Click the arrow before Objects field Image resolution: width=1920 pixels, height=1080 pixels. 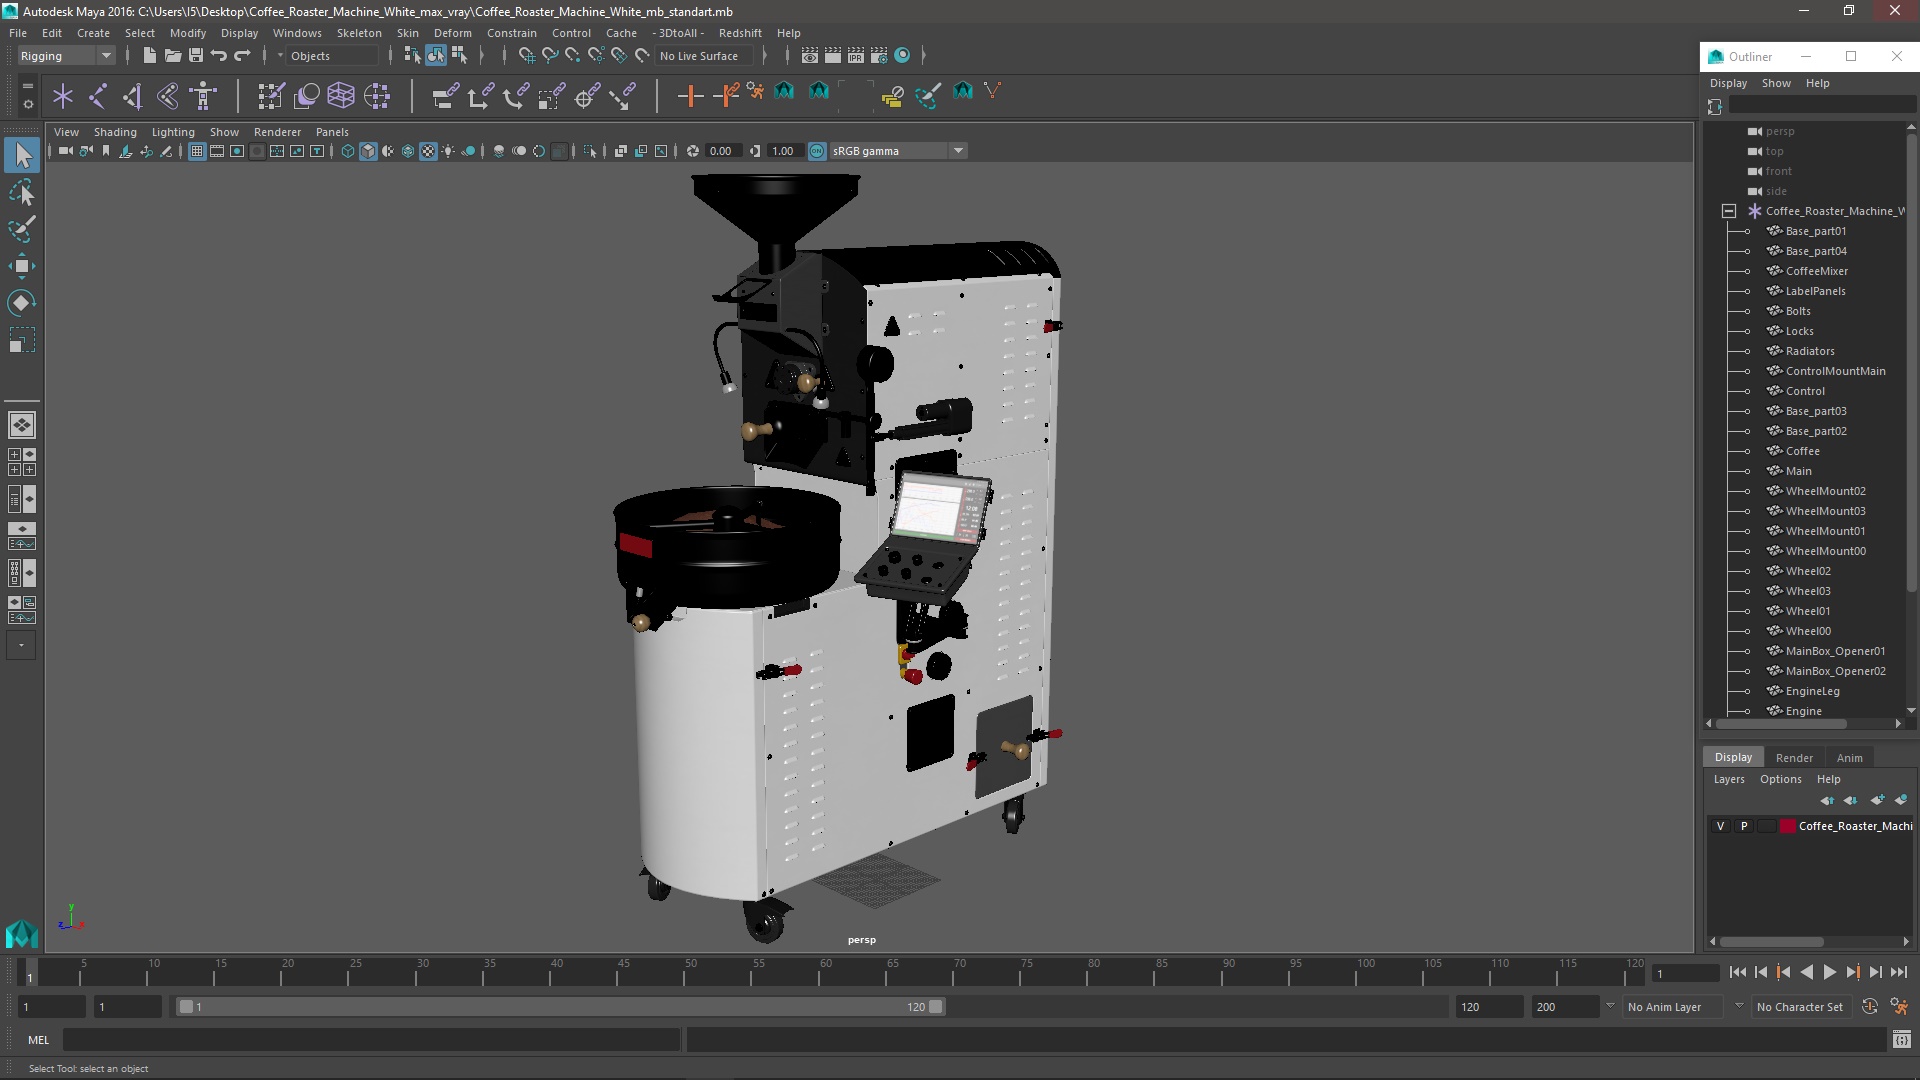tap(280, 56)
